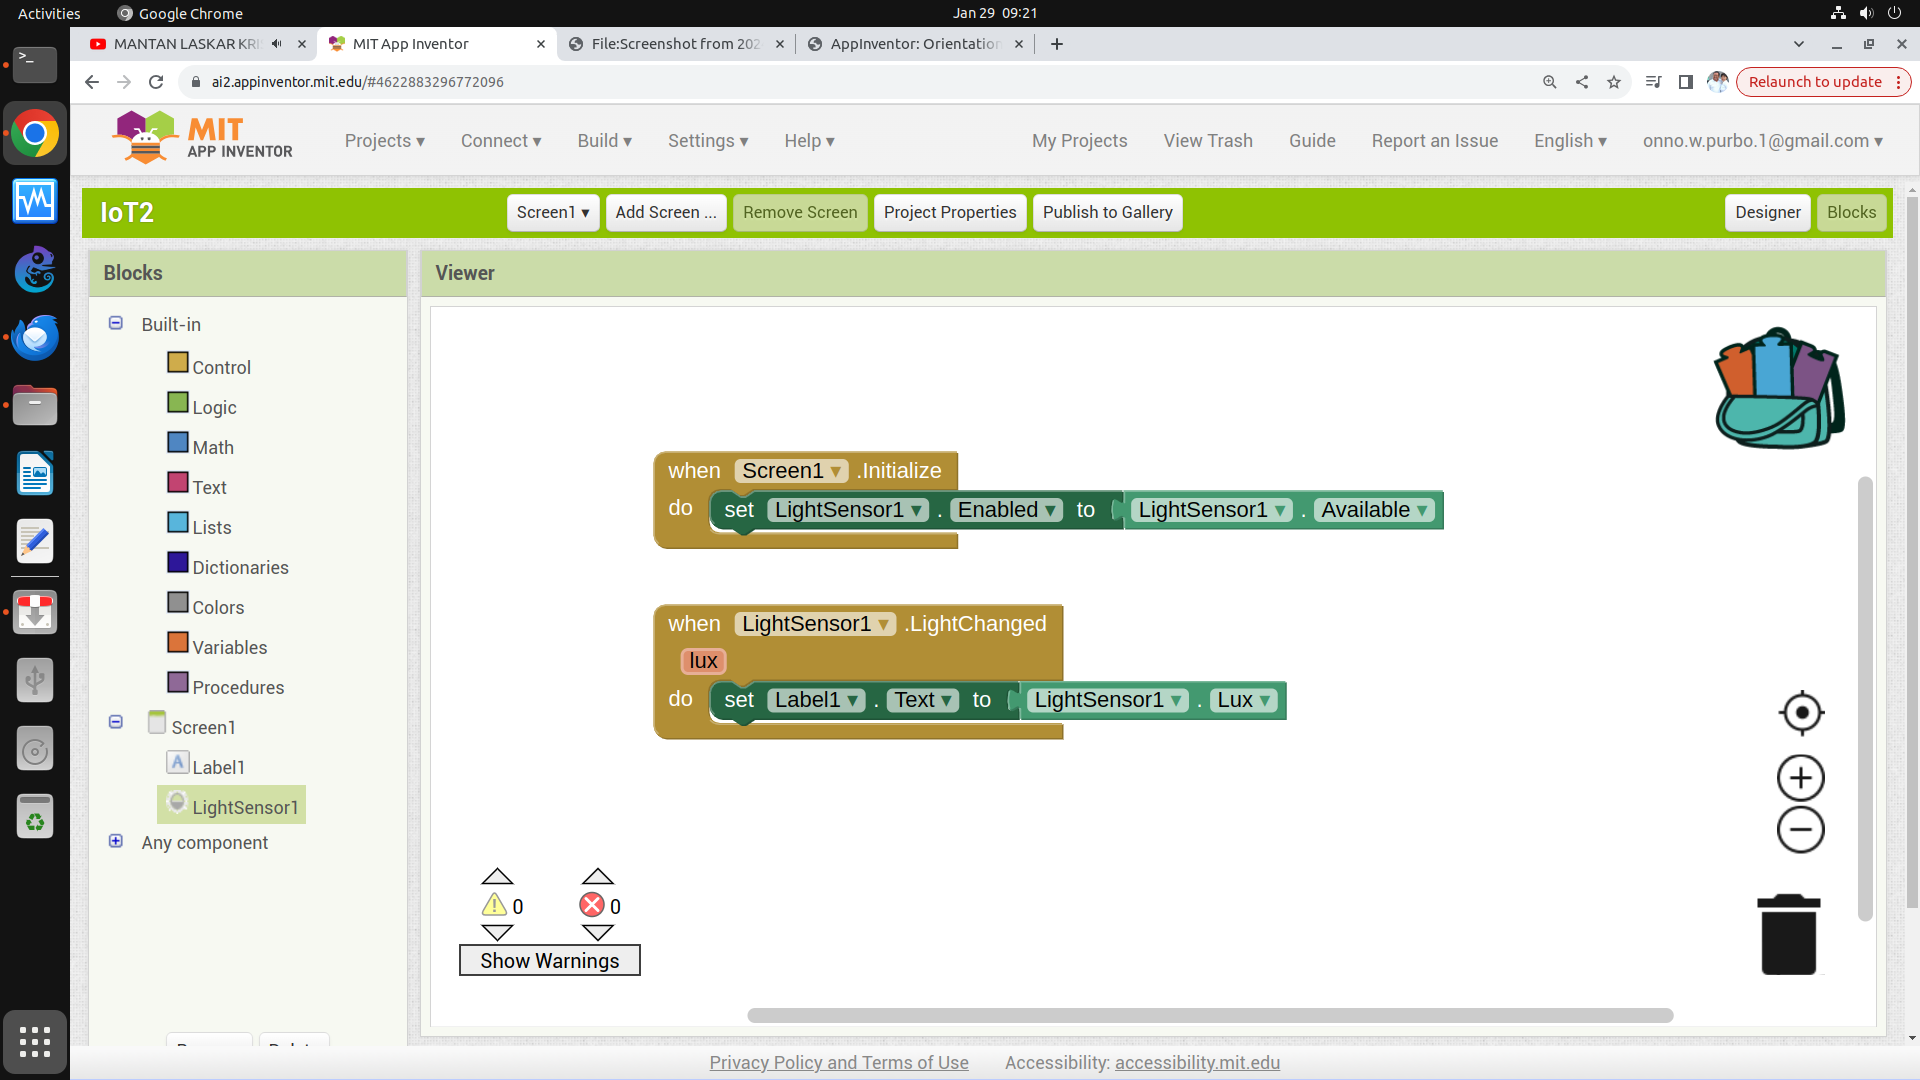This screenshot has width=1920, height=1080.
Task: Zoom in with the plus icon
Action: coord(1801,778)
